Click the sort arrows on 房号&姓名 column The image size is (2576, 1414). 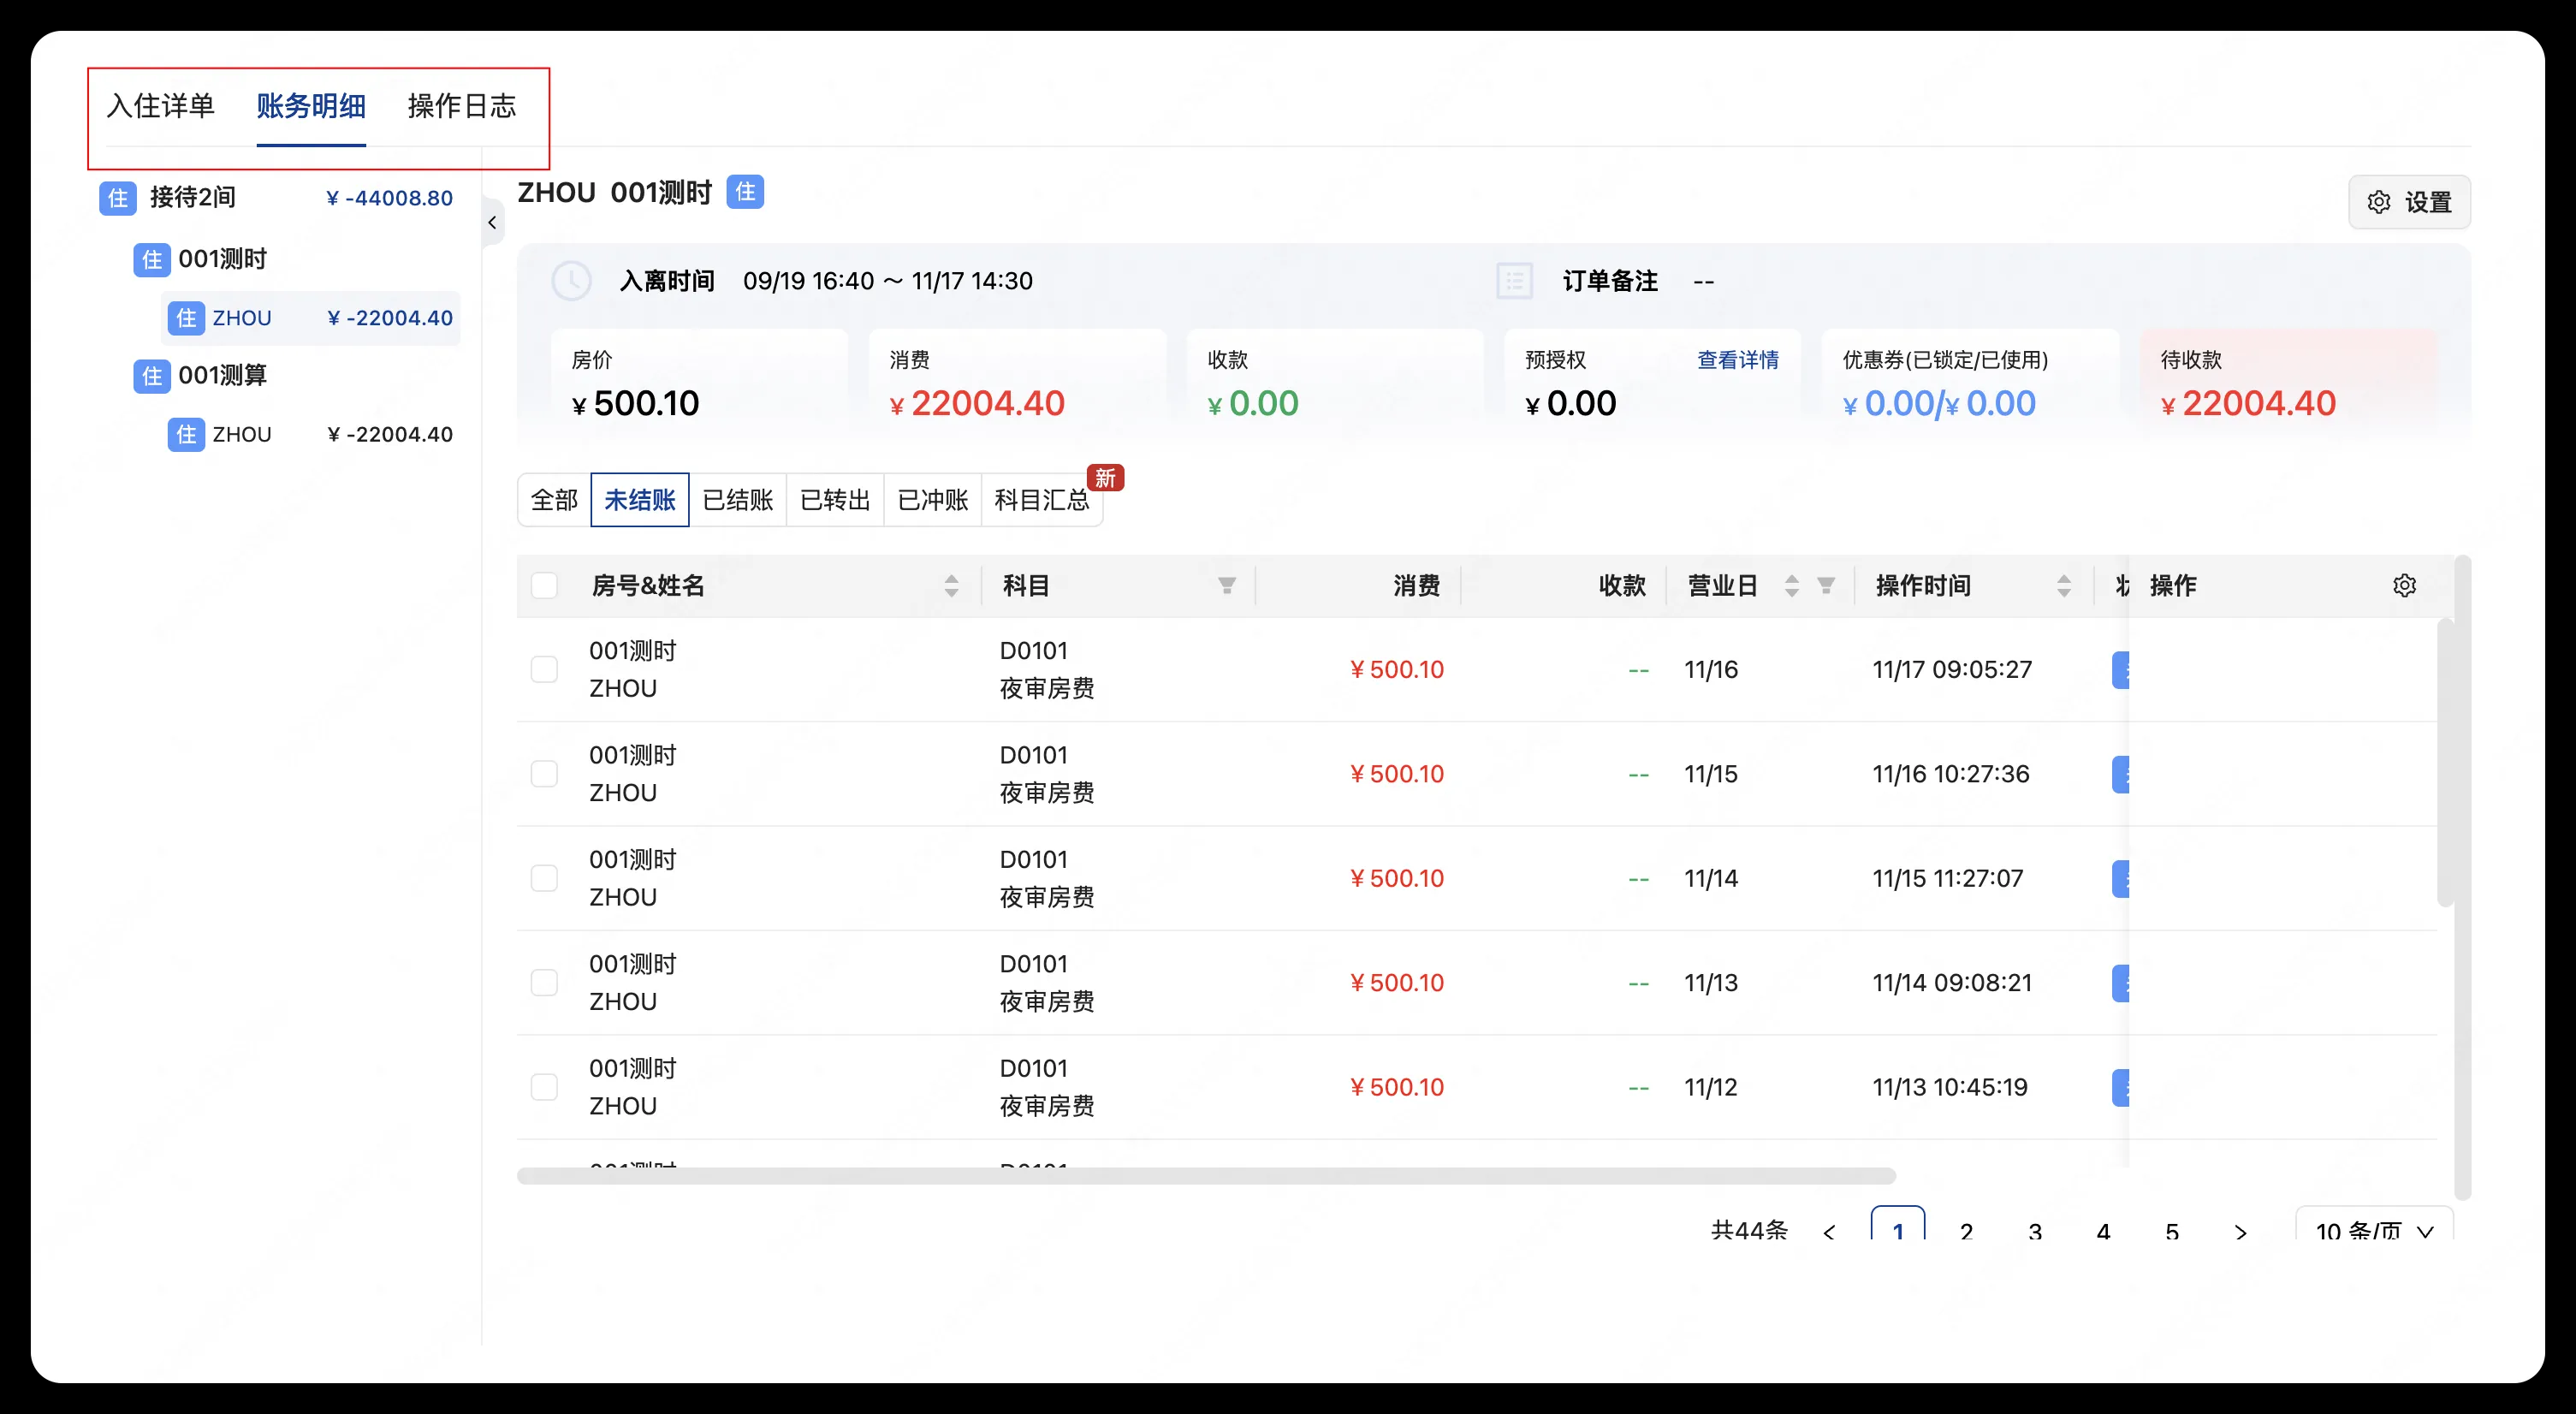[951, 585]
